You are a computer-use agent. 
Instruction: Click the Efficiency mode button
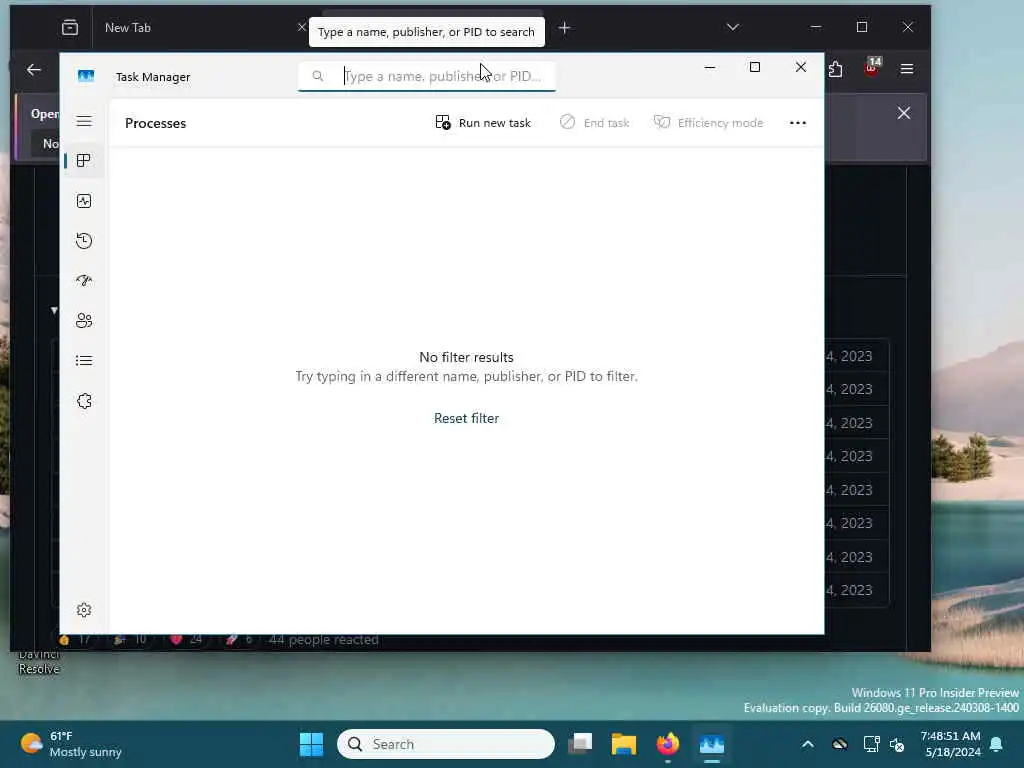(x=708, y=123)
